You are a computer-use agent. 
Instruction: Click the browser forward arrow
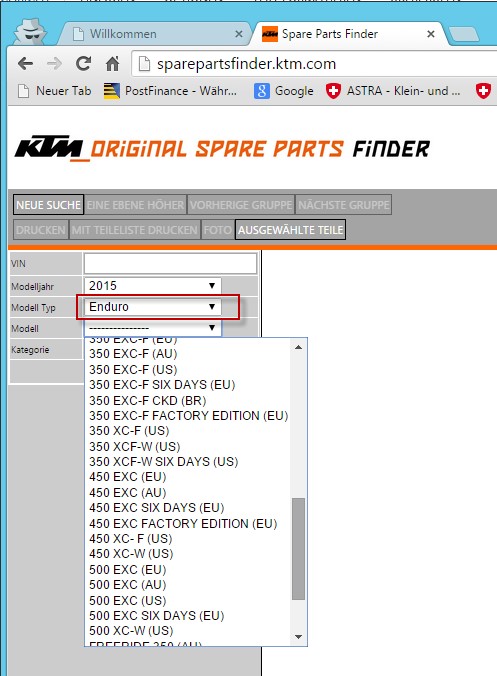pyautogui.click(x=54, y=64)
